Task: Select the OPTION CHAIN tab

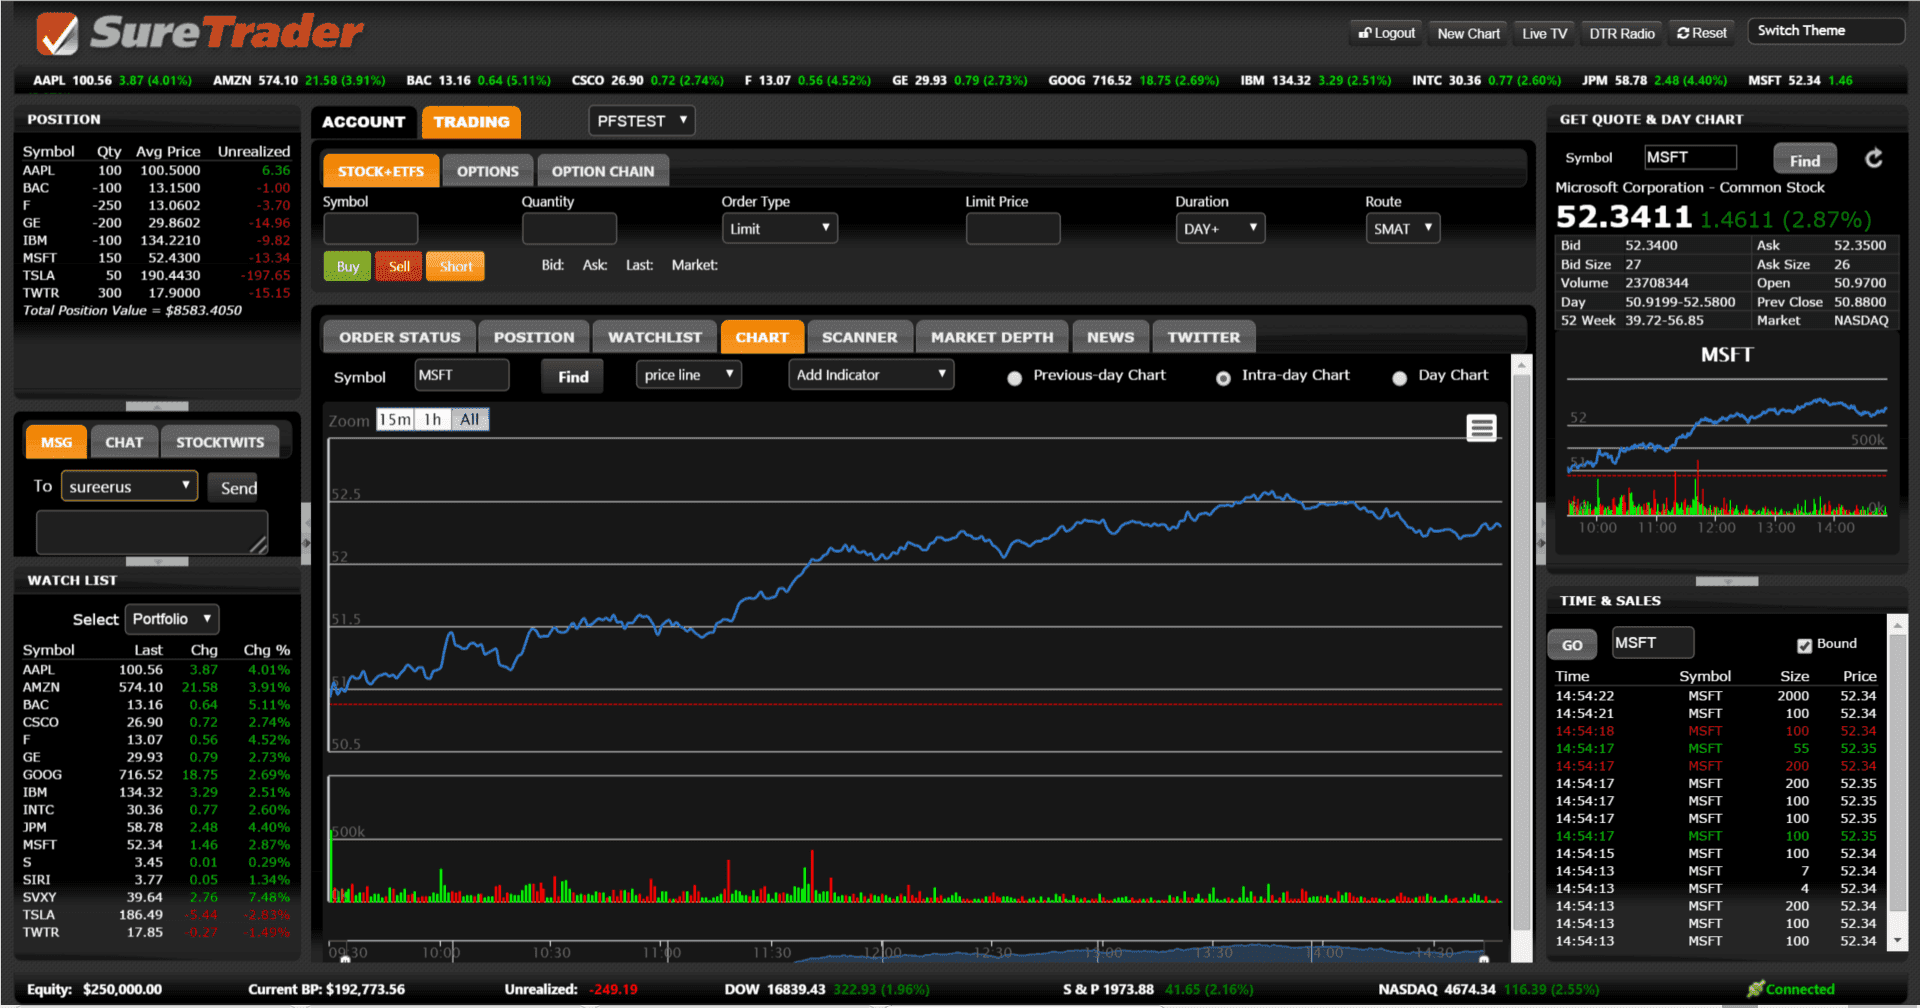Action: (603, 171)
